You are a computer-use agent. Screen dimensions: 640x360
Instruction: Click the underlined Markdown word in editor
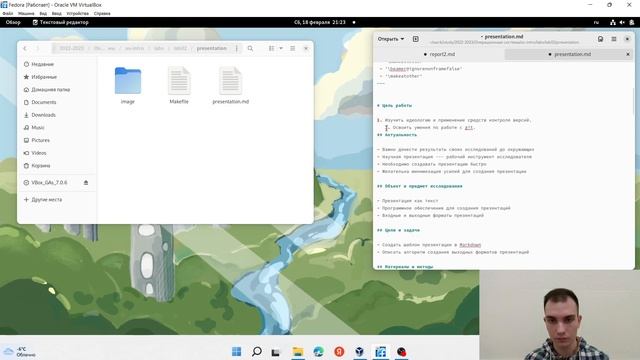coord(470,245)
